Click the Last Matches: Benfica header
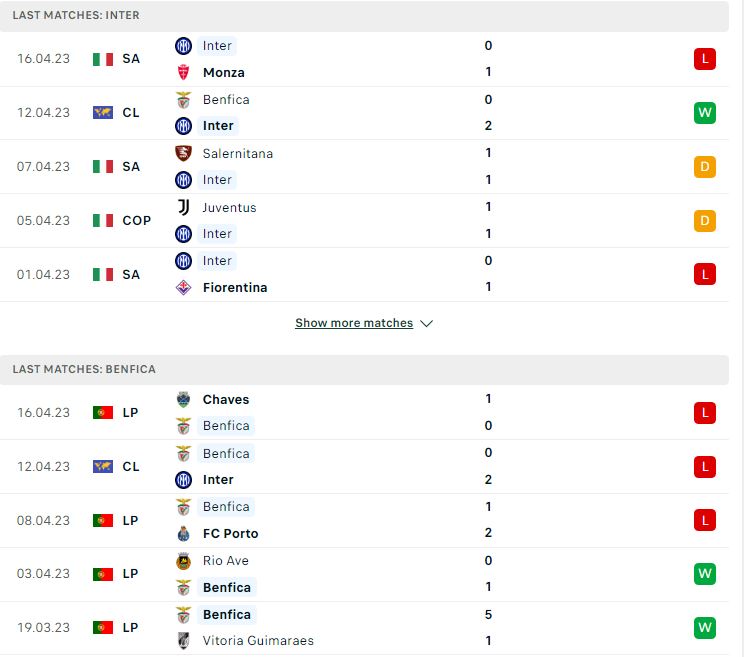The width and height of the screenshot is (744, 657). pyautogui.click(x=364, y=370)
